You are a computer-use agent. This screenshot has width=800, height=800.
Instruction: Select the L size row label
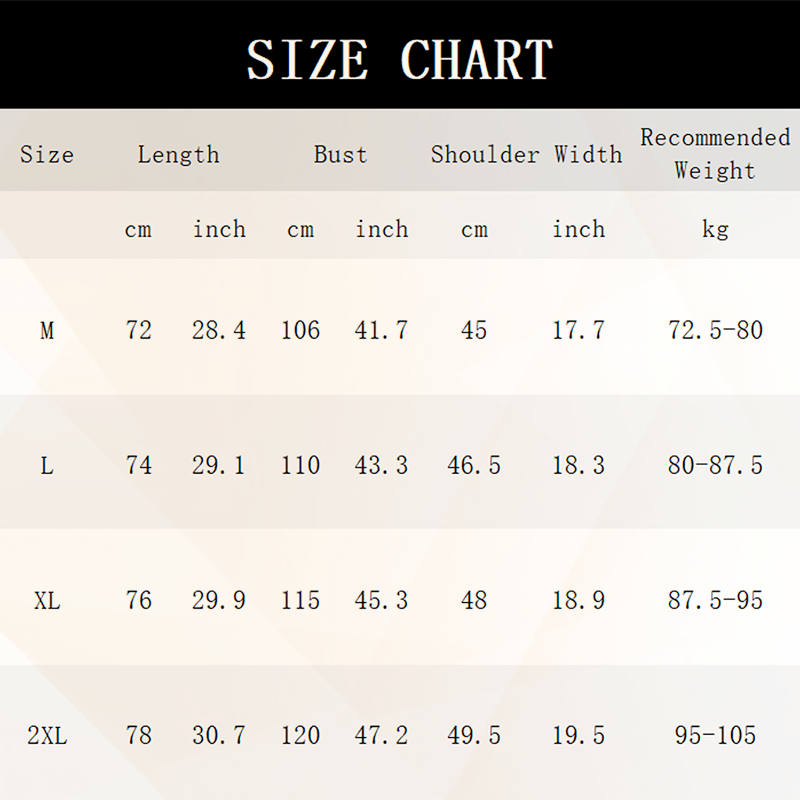point(47,465)
